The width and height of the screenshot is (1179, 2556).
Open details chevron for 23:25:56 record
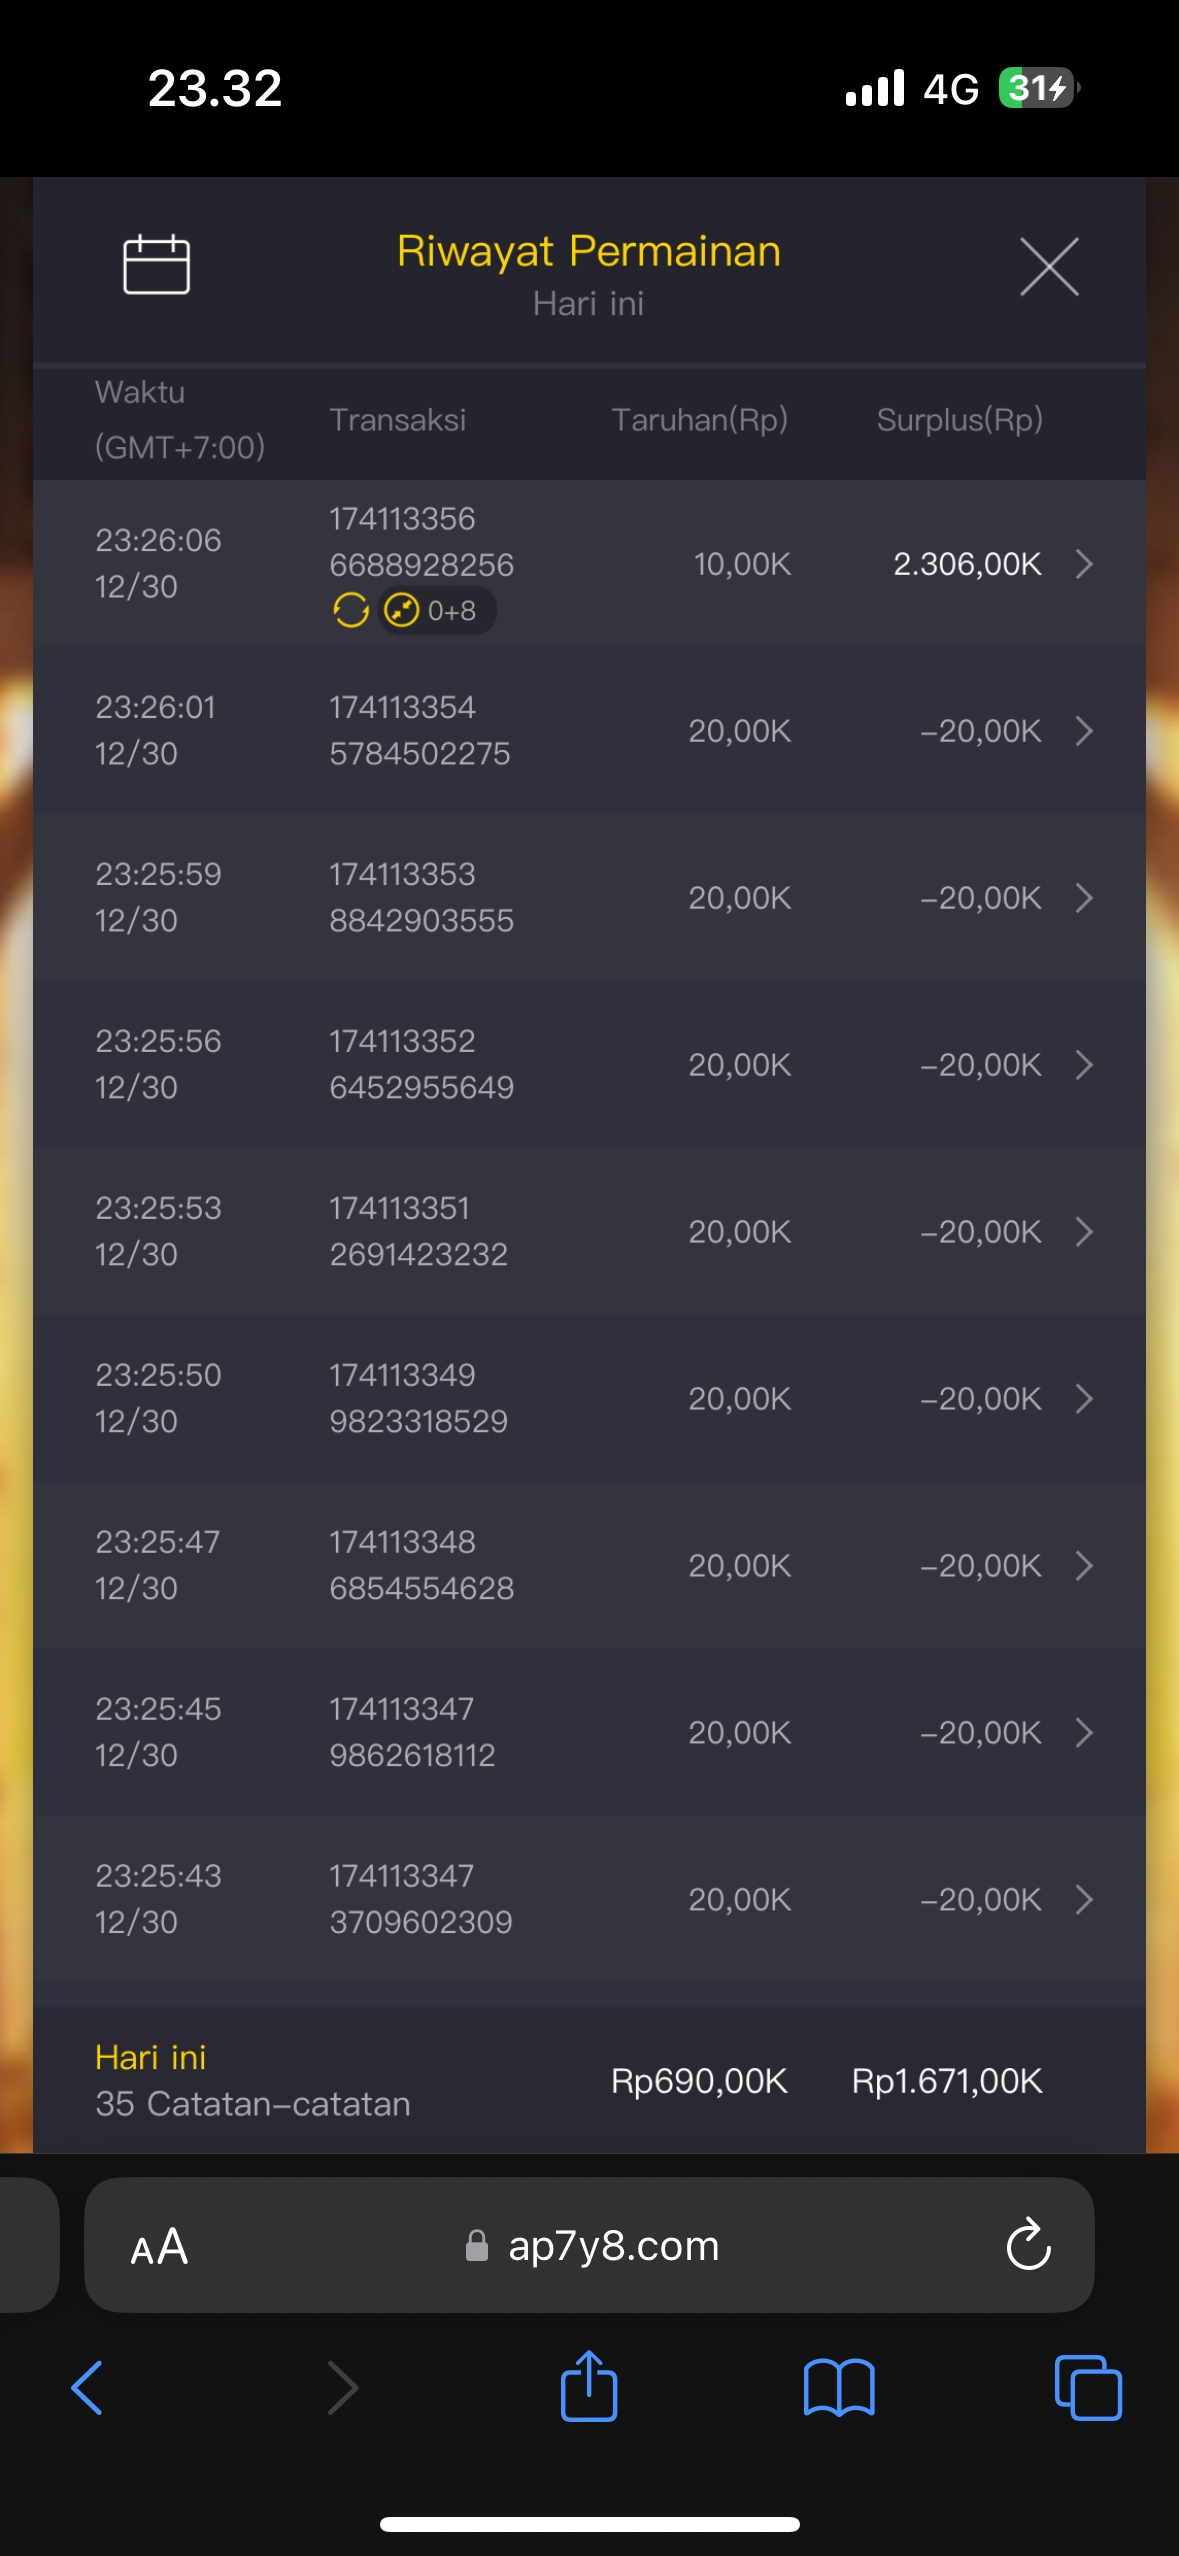pos(1084,1065)
